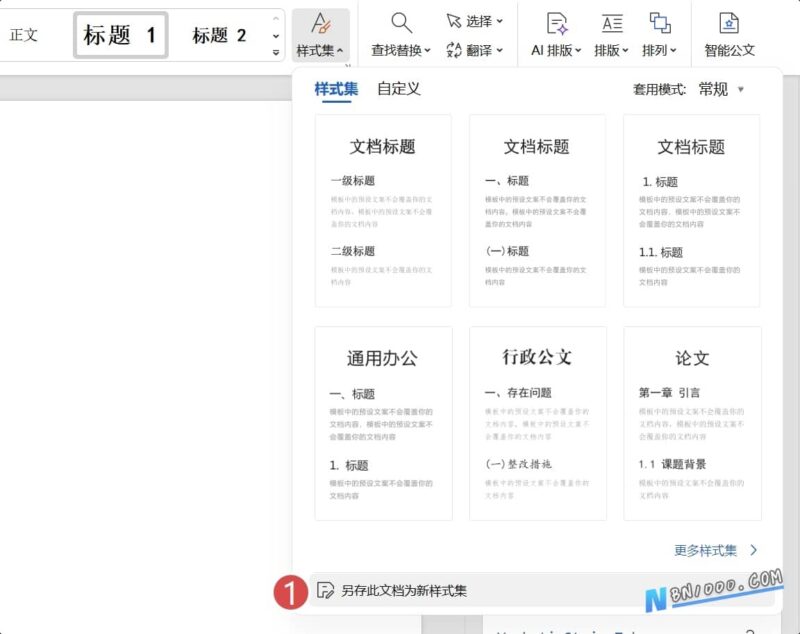Switch to the 自定义 tab
The height and width of the screenshot is (634, 800).
pos(399,89)
